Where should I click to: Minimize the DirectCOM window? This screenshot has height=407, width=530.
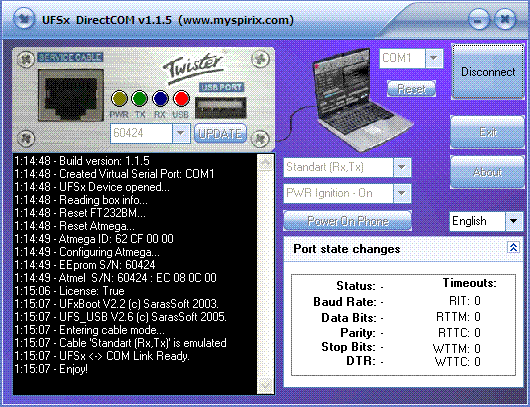pyautogui.click(x=478, y=19)
